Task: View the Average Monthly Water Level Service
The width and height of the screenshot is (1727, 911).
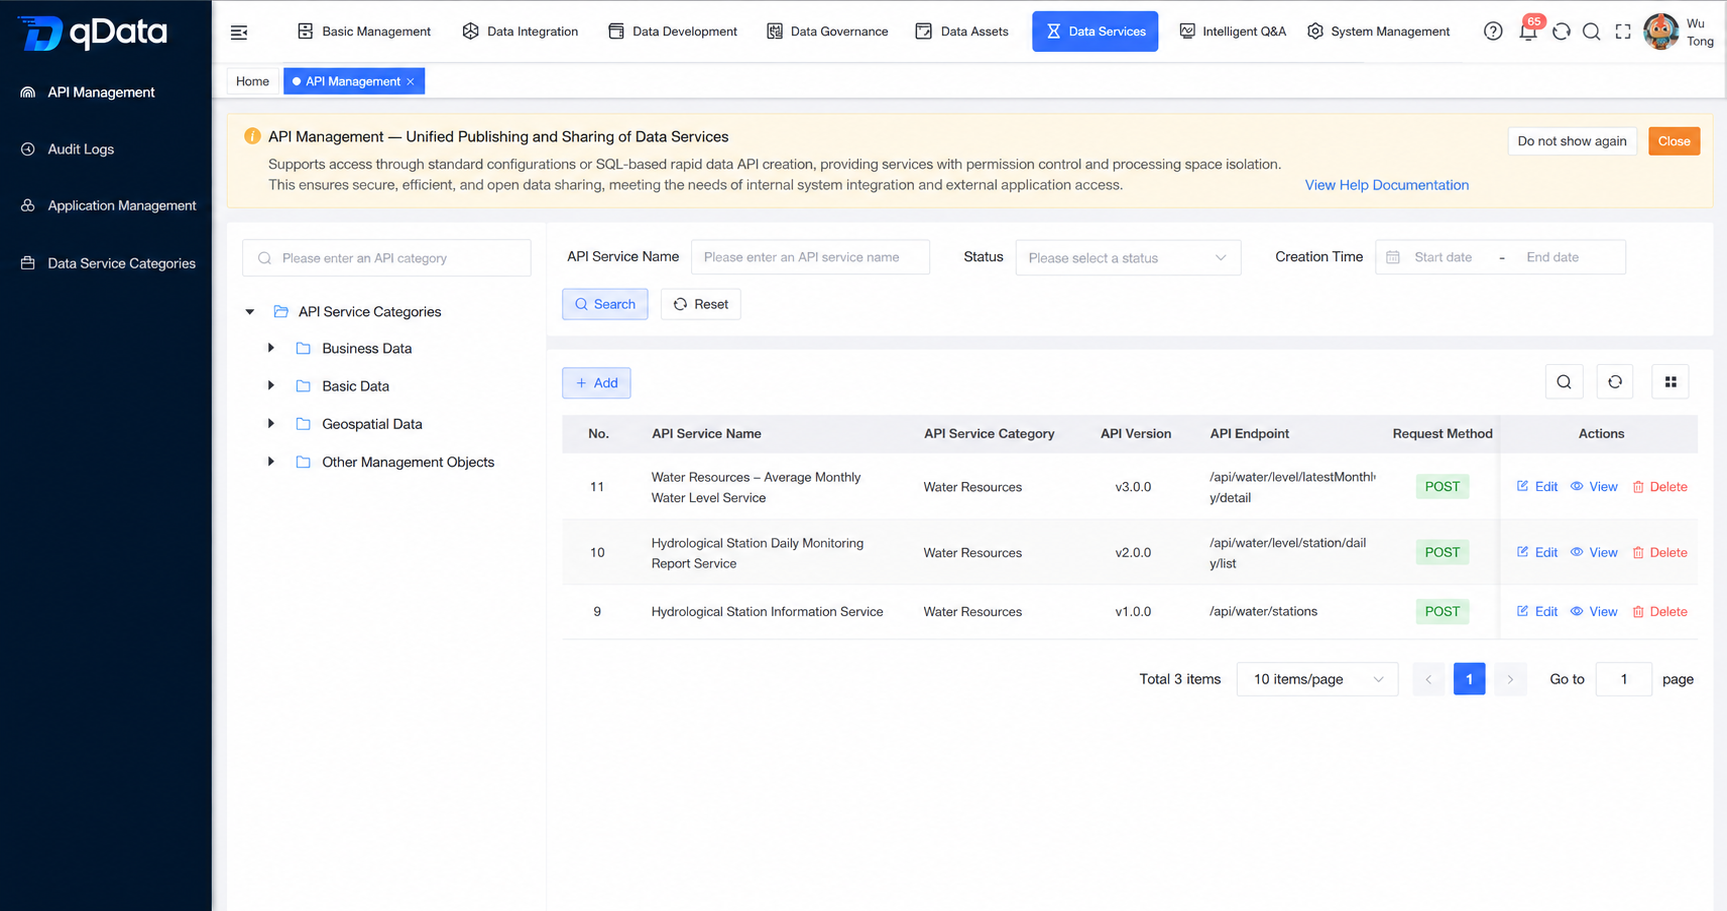Action: 1594,486
